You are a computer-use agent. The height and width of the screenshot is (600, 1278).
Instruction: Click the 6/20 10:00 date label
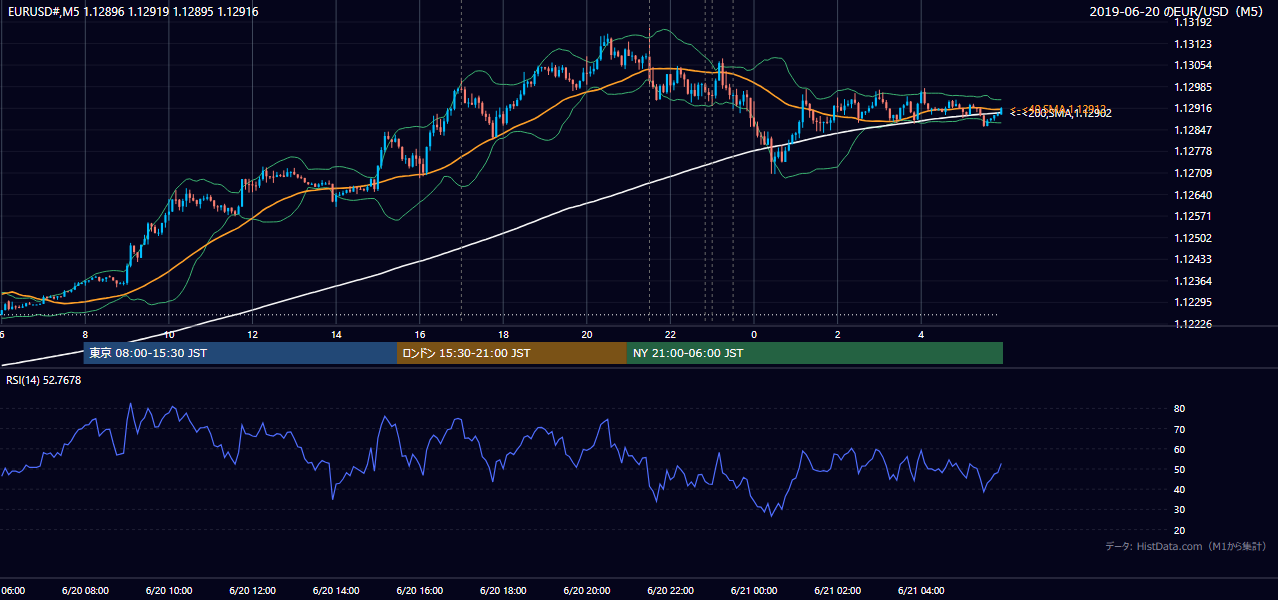169,591
